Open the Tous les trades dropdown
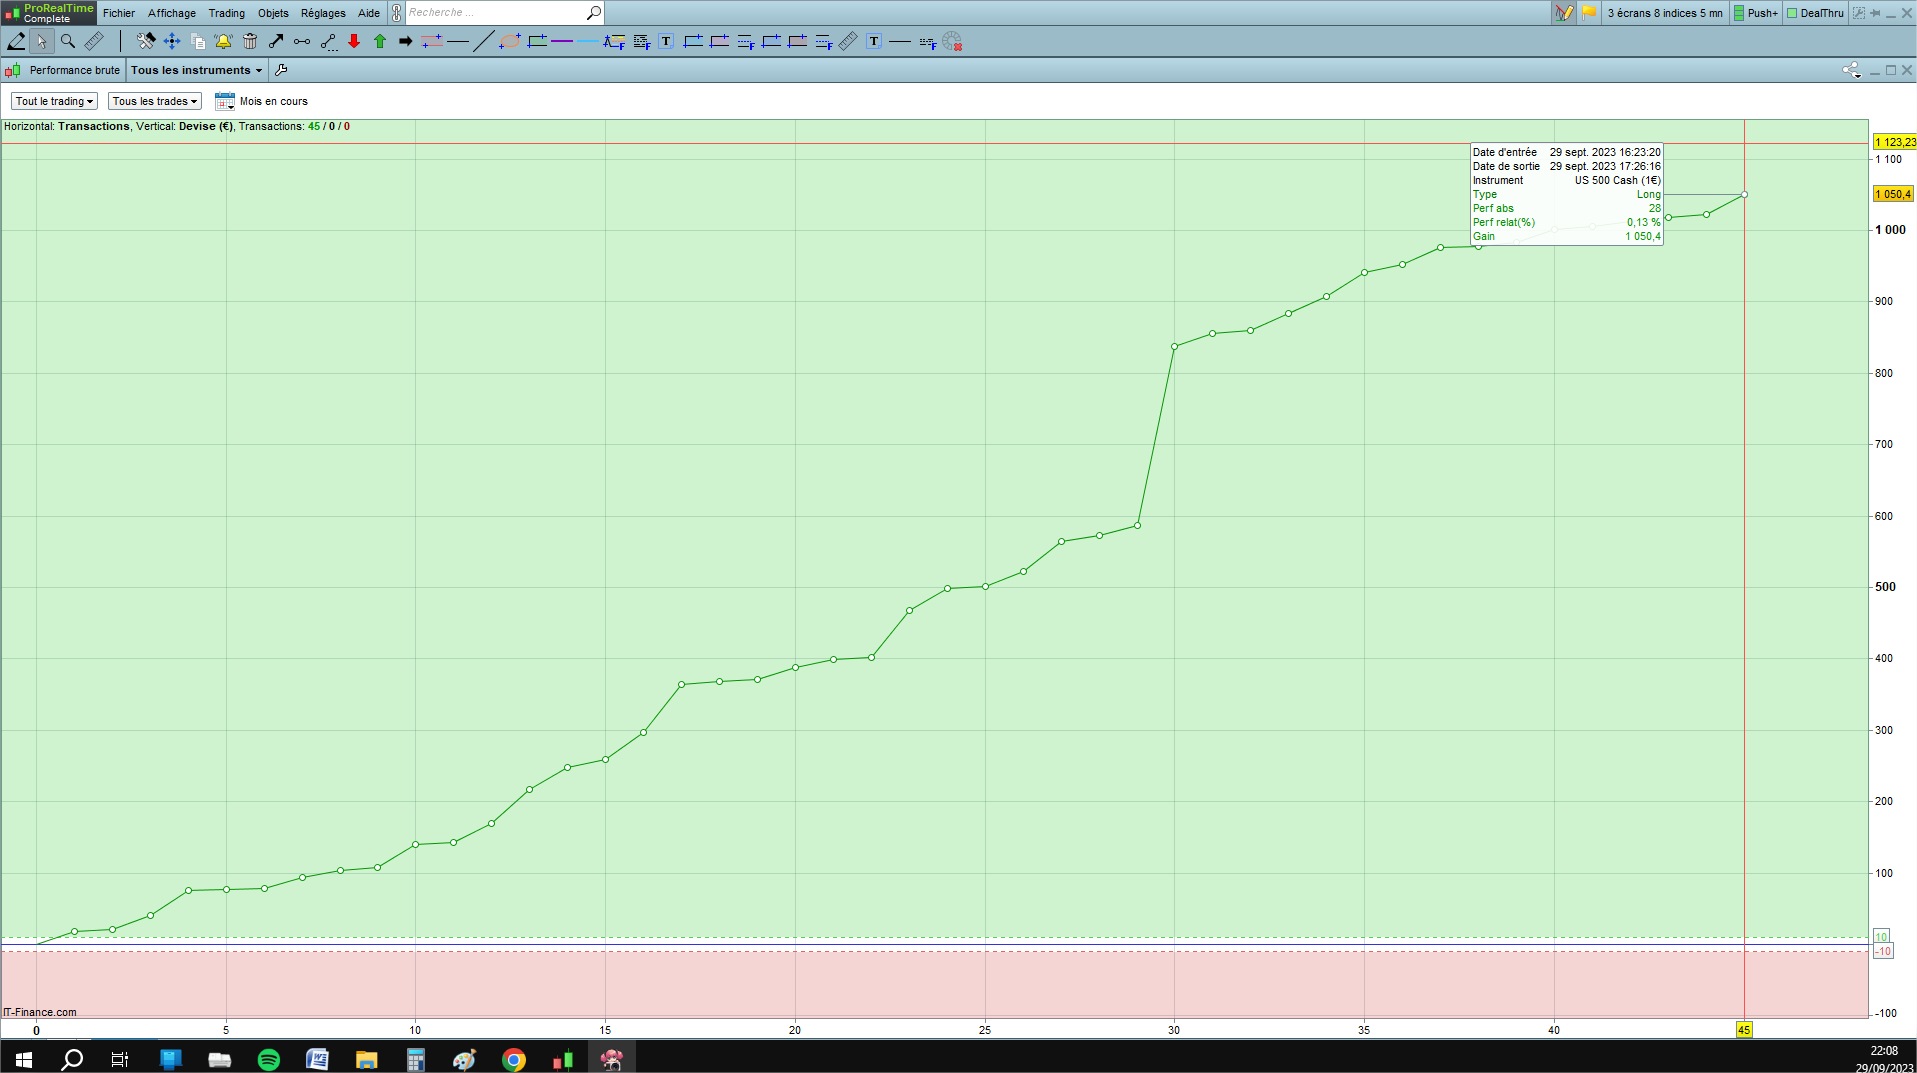Viewport: 1917px width, 1073px height. coord(155,101)
